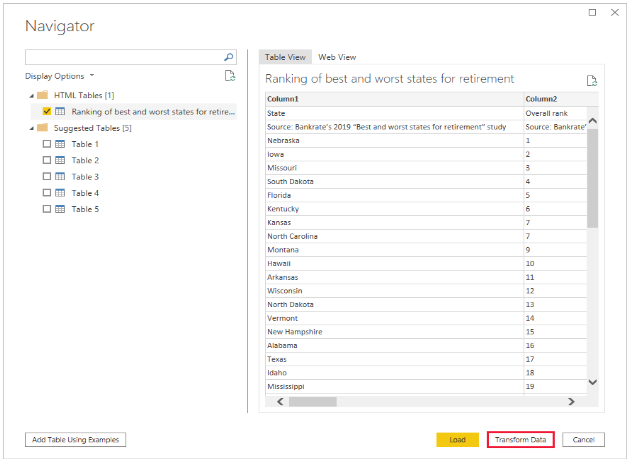Screen dimensions: 631x466
Task: Click the HTML Tables folder icon
Action: tap(42, 95)
